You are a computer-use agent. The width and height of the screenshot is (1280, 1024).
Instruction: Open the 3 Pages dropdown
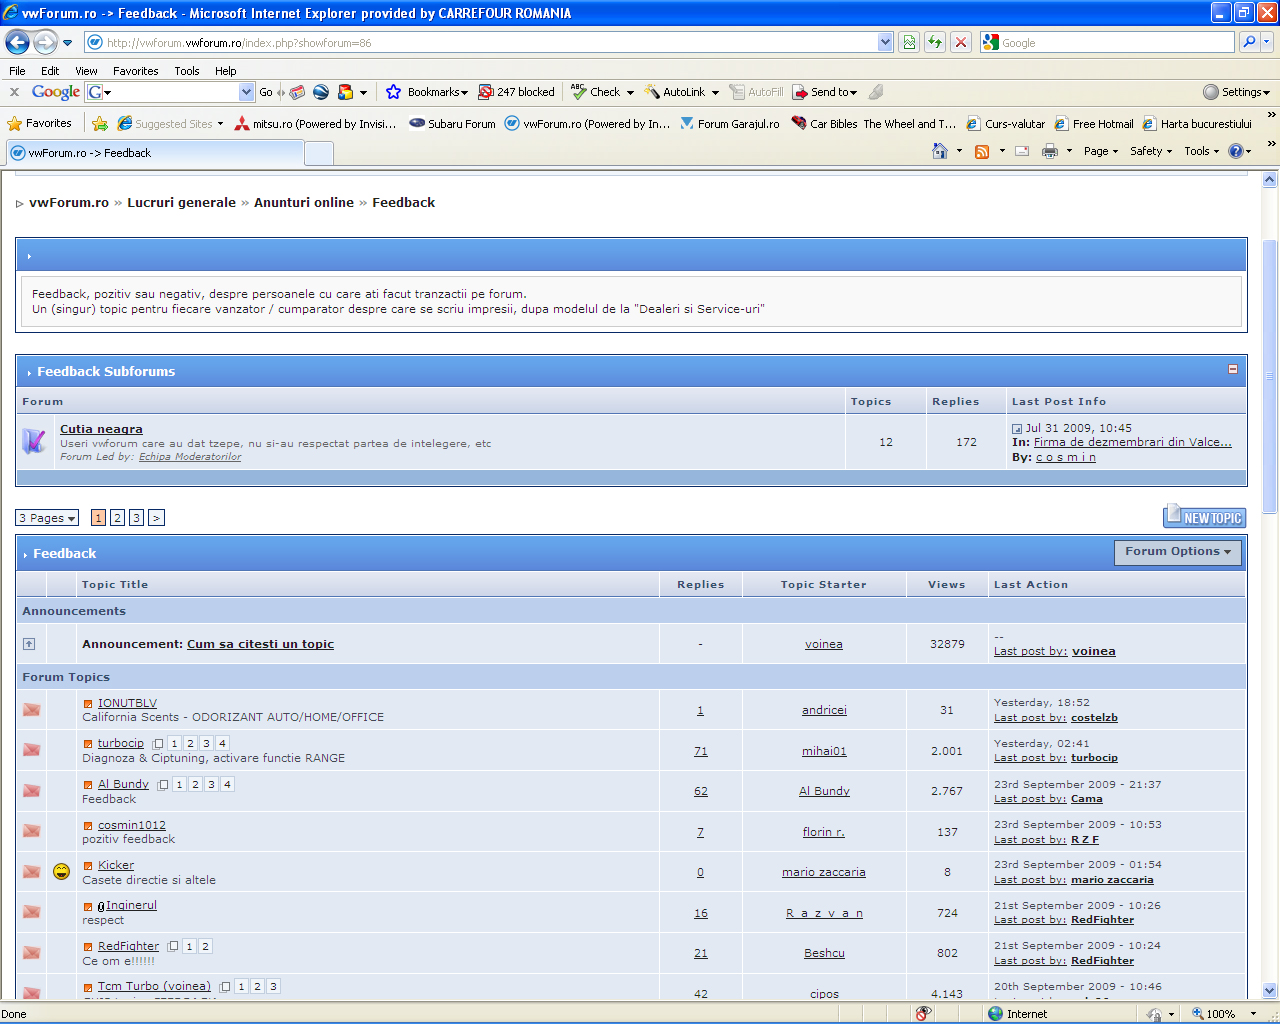pos(47,518)
